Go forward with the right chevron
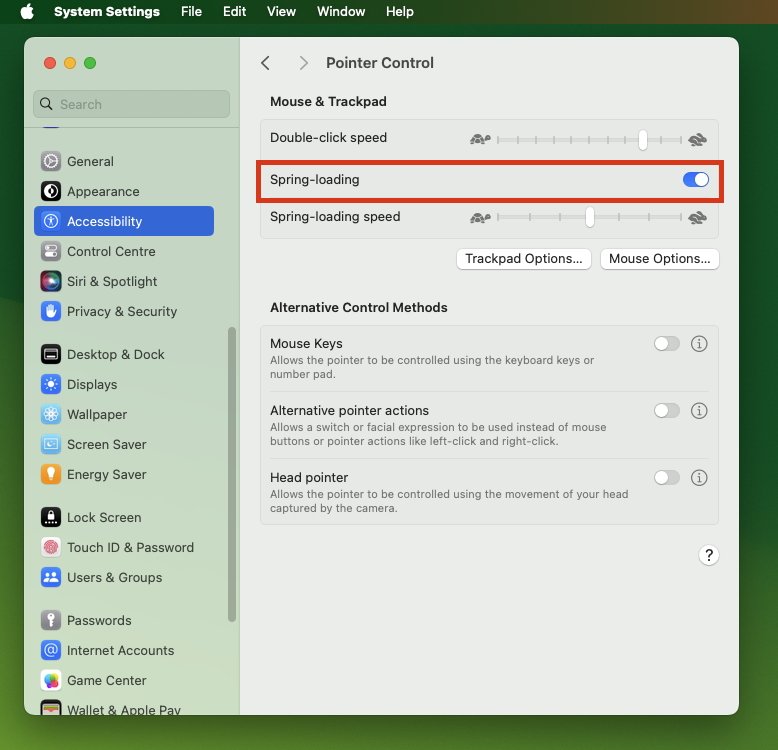 pyautogui.click(x=304, y=63)
